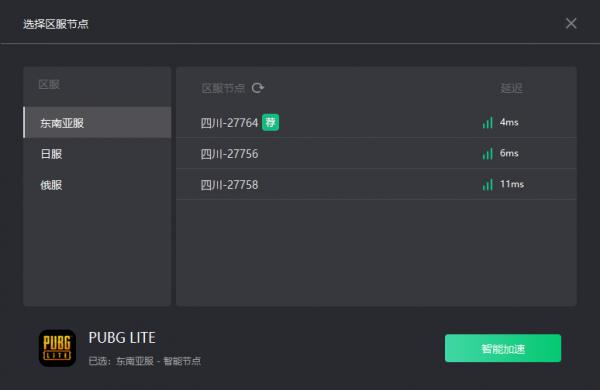Viewport: 600px width, 390px height.
Task: Refresh the server node list
Action: (258, 88)
